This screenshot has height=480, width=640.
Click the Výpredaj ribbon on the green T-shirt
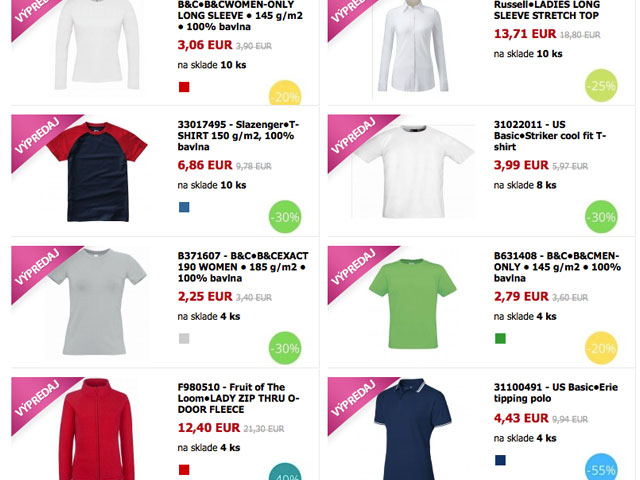355,269
